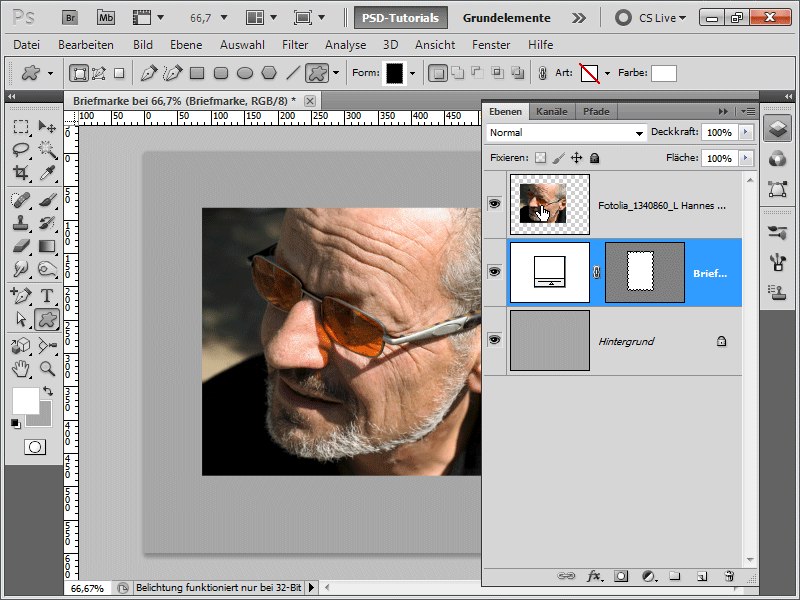This screenshot has height=600, width=800.
Task: Switch to the Pfade tab
Action: (596, 112)
